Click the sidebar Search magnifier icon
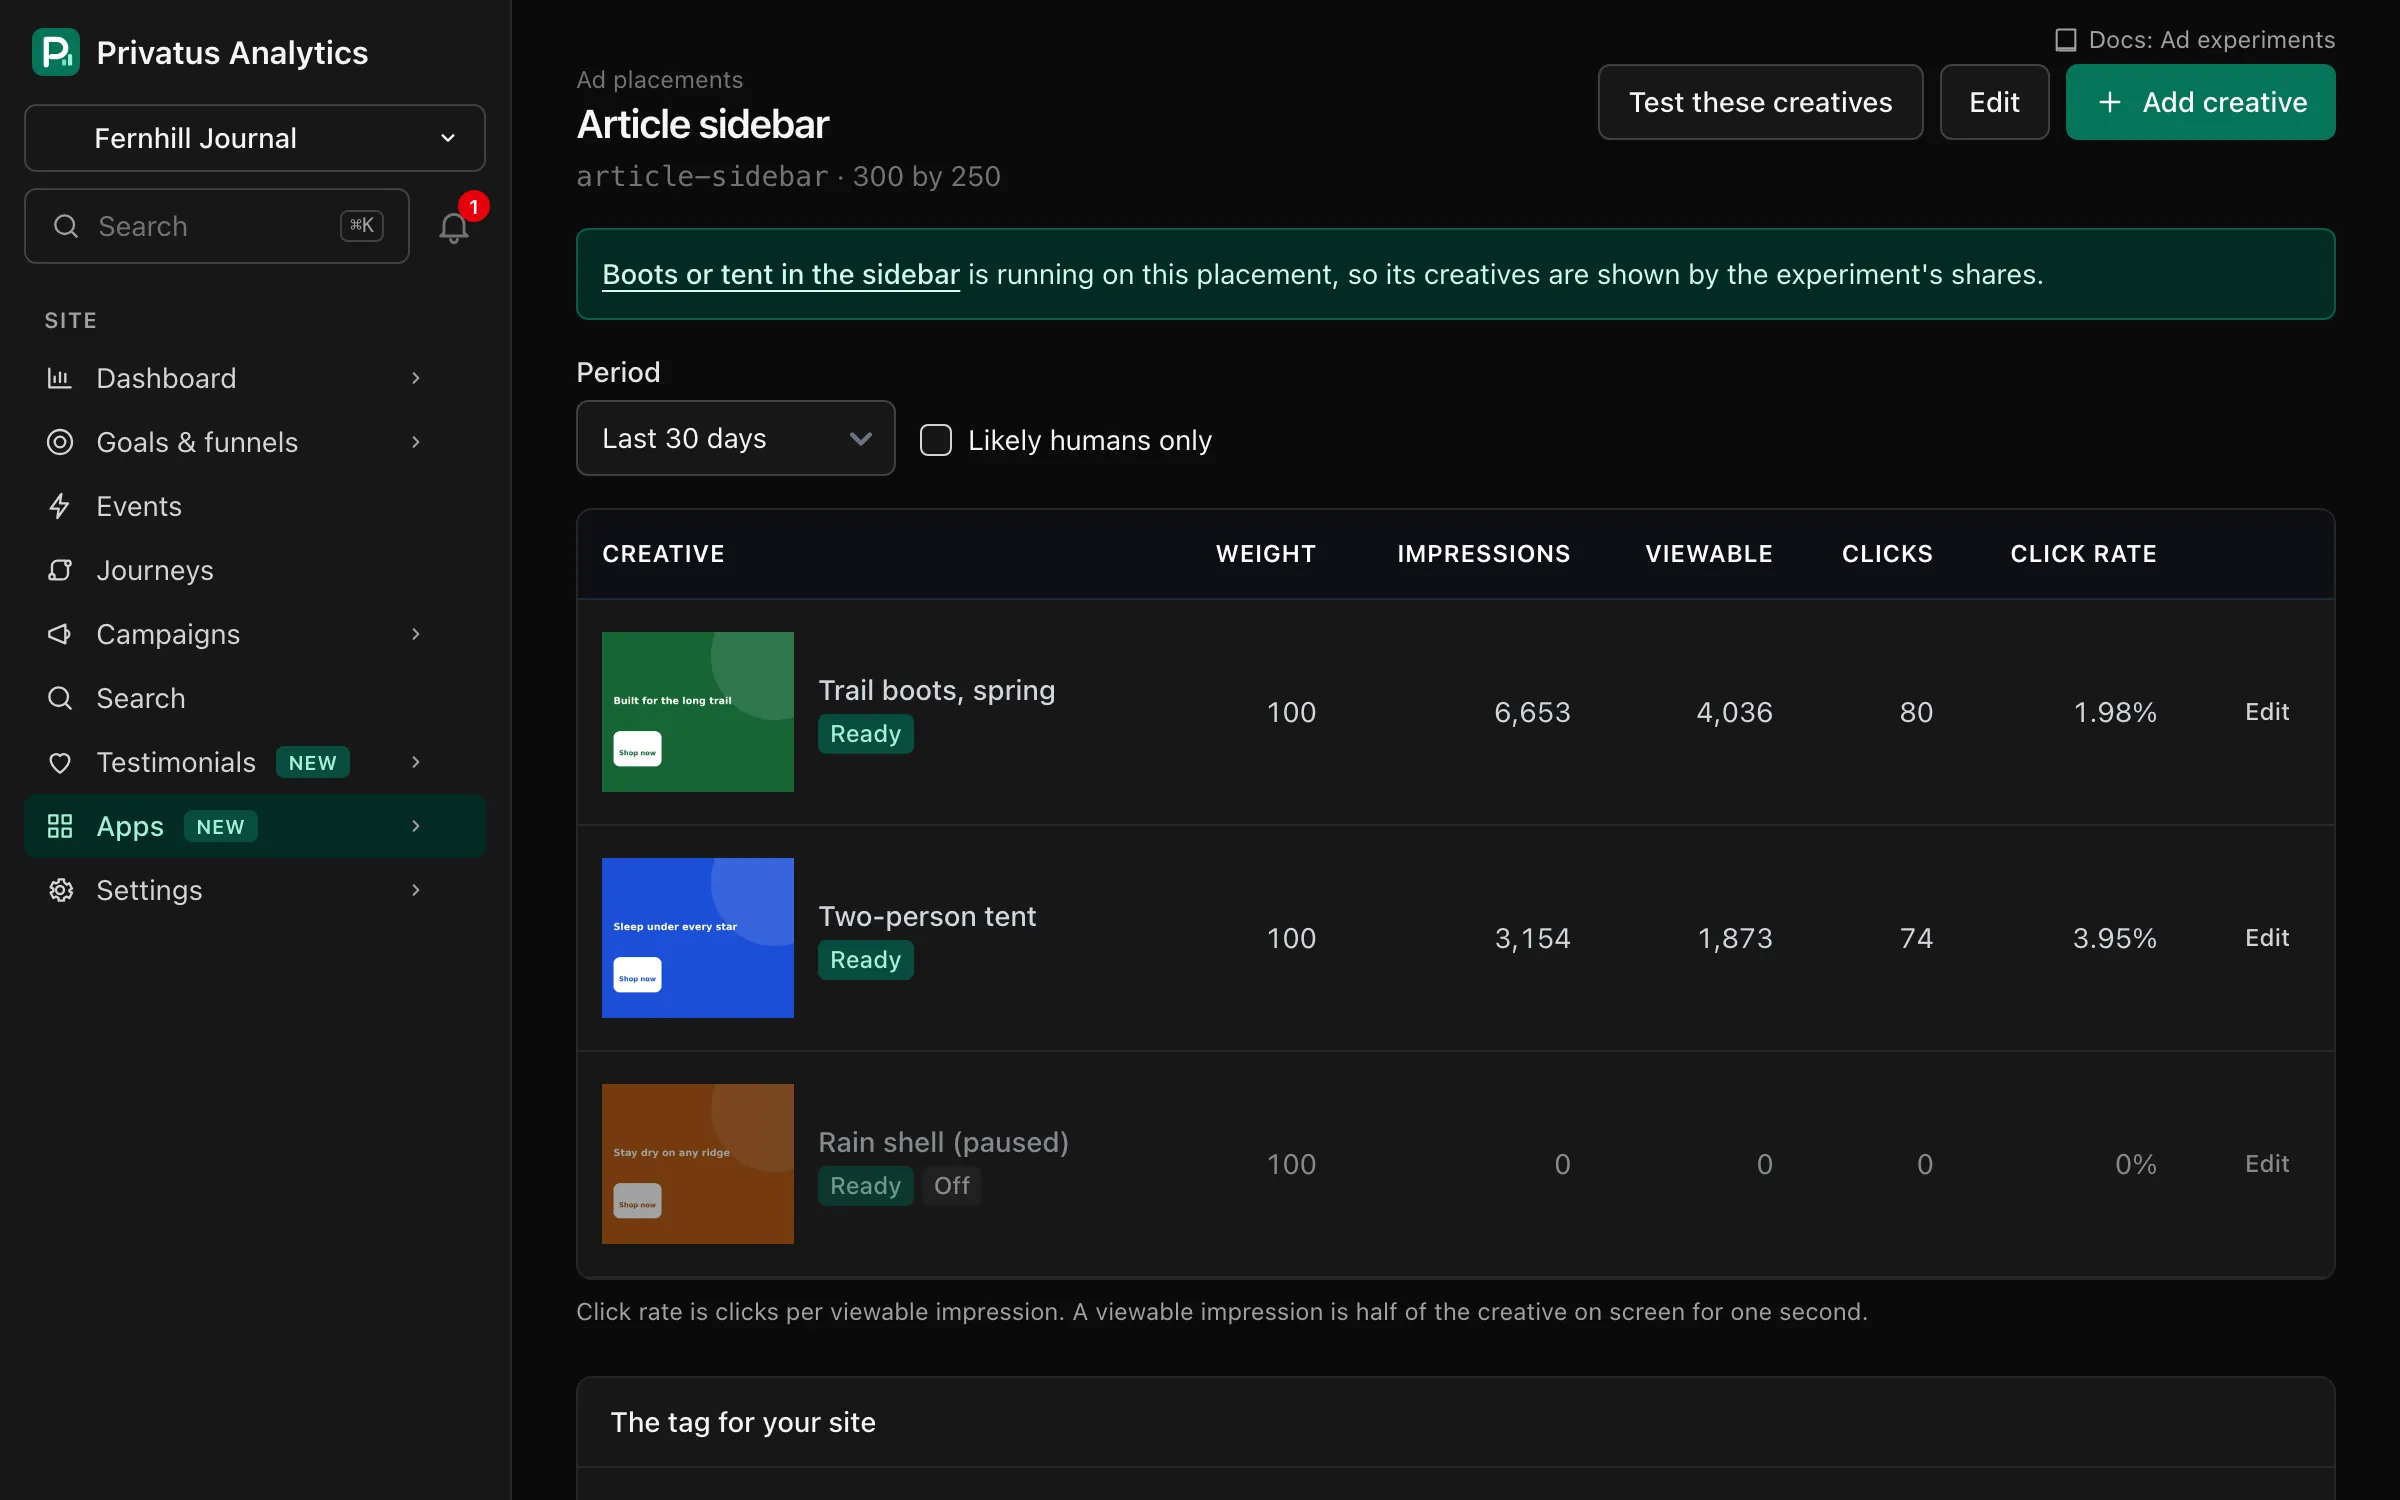 pos(60,698)
